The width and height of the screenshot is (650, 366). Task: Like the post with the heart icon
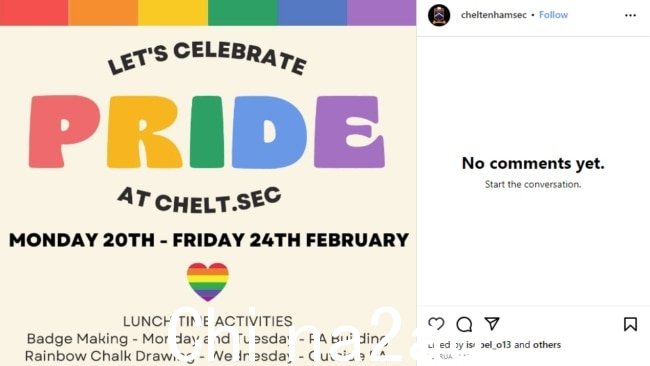(x=436, y=324)
